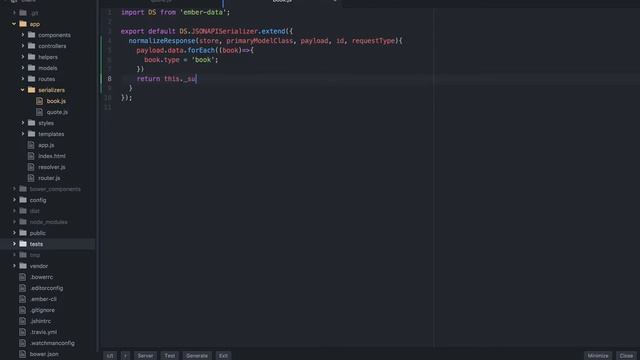The width and height of the screenshot is (640, 360).
Task: Select the "quote.js" file name in tree
Action: tap(57, 112)
